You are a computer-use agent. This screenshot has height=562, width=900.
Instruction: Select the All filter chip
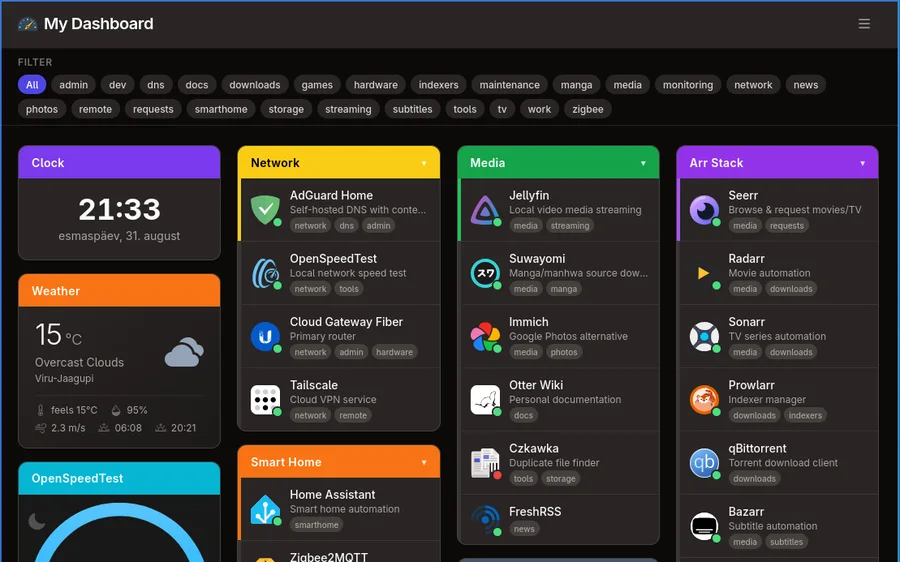(32, 85)
